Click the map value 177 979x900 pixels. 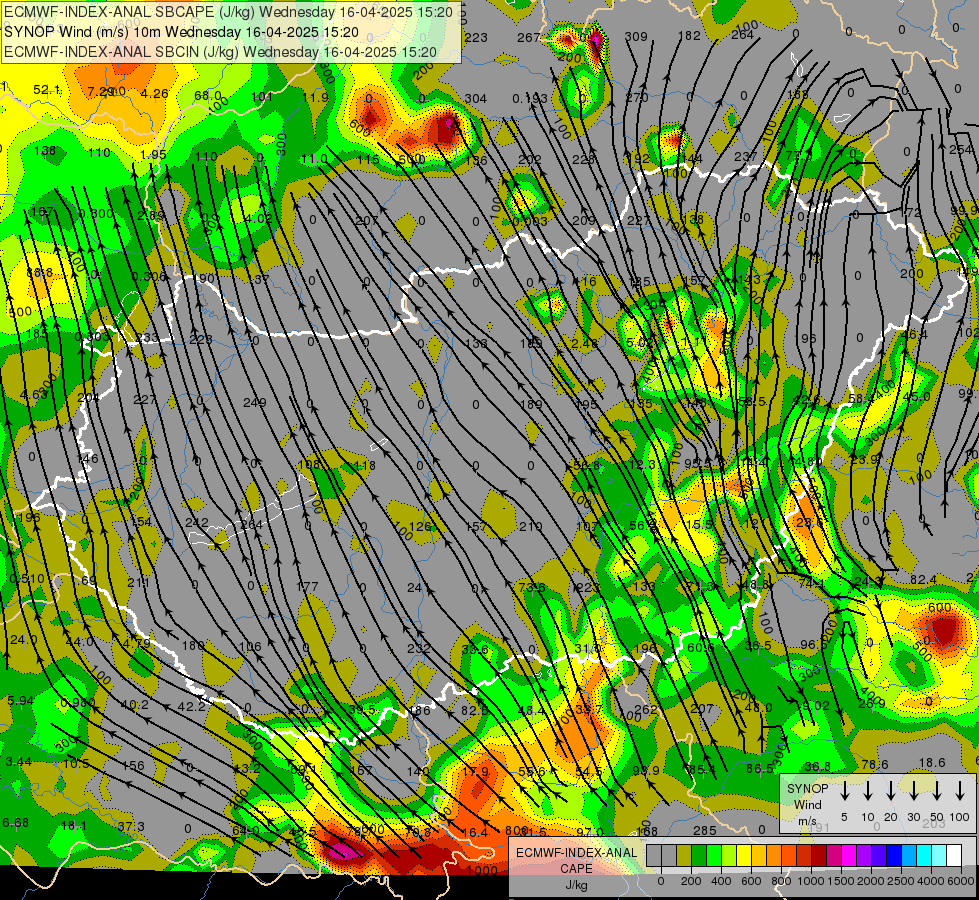pos(307,587)
